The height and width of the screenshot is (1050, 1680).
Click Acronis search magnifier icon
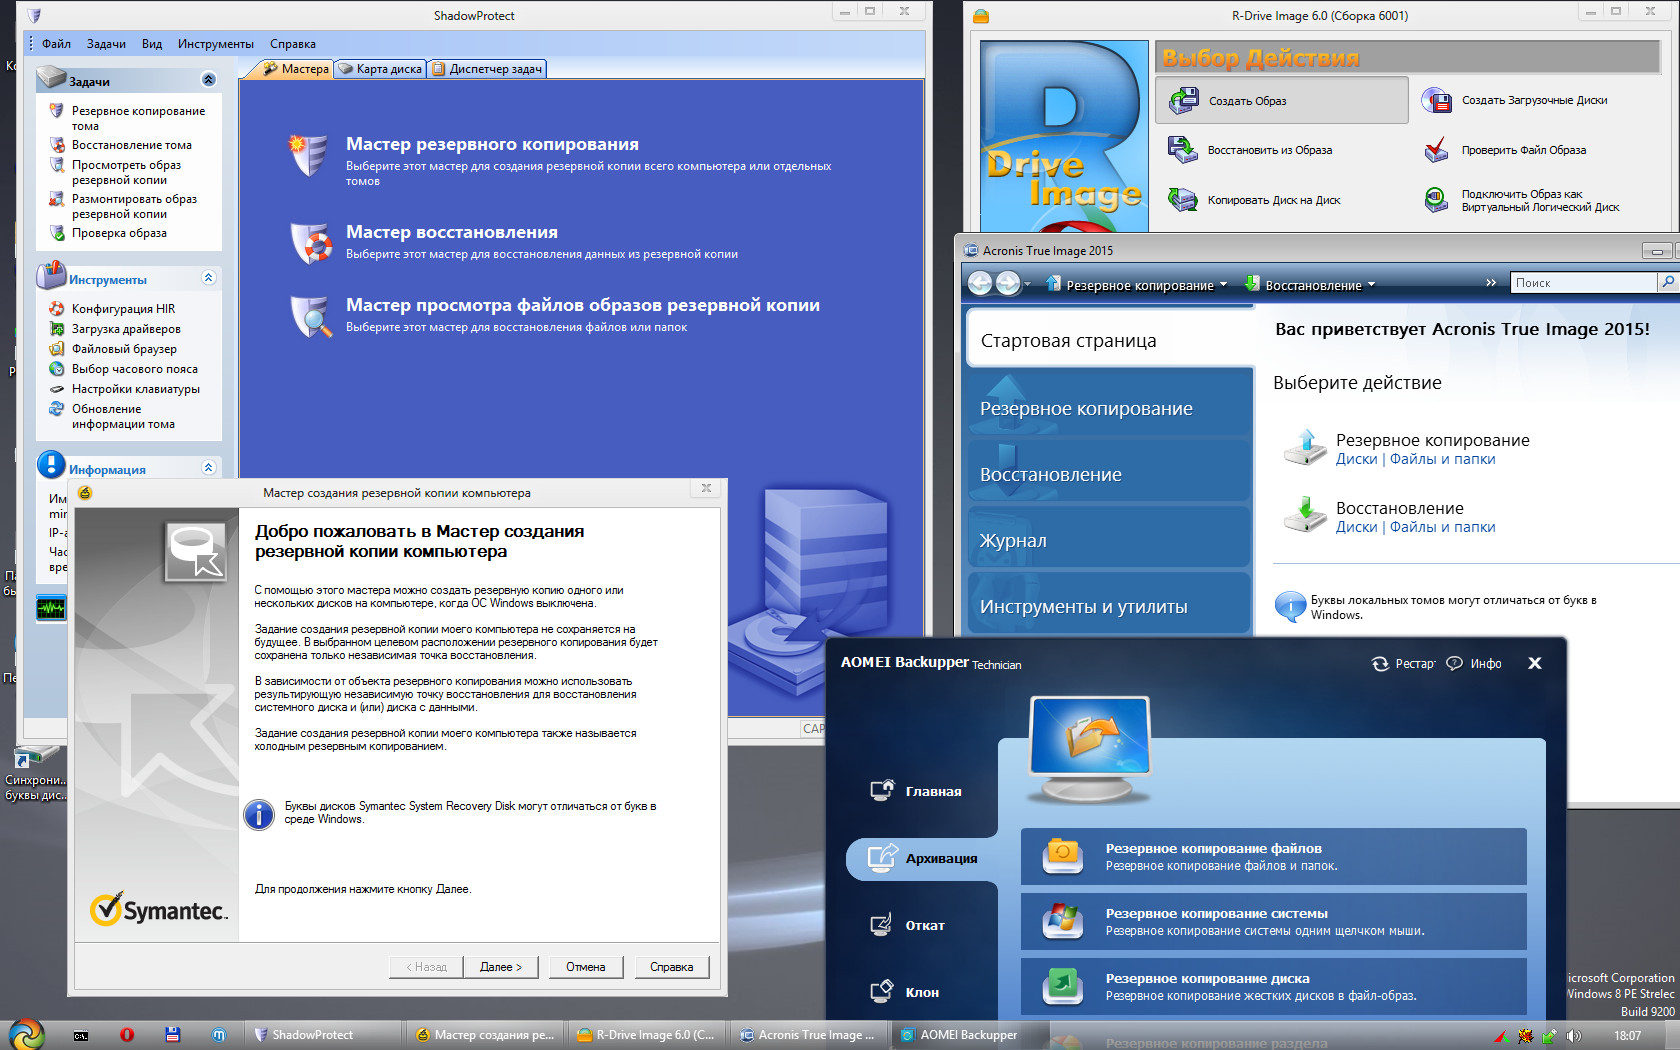coord(1667,283)
